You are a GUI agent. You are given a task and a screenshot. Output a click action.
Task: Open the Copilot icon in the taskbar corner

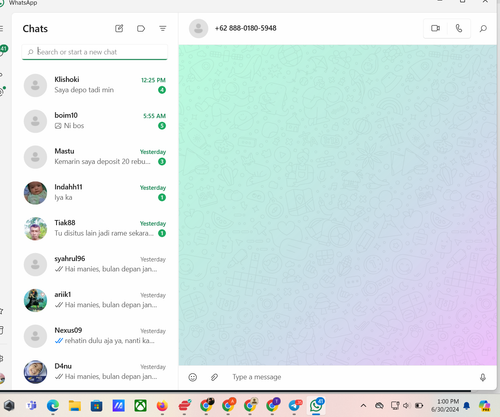click(x=484, y=406)
